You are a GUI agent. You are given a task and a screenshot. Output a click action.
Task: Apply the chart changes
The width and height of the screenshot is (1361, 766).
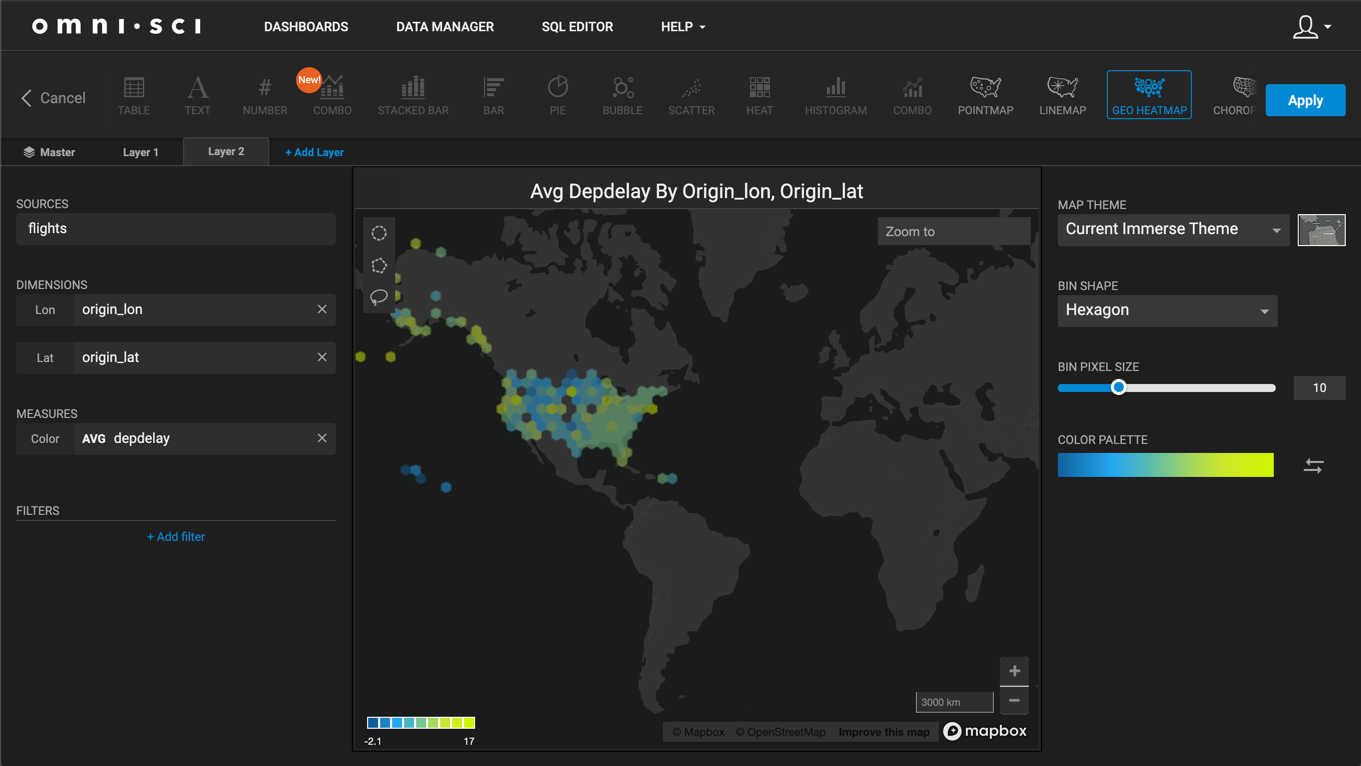coord(1305,100)
